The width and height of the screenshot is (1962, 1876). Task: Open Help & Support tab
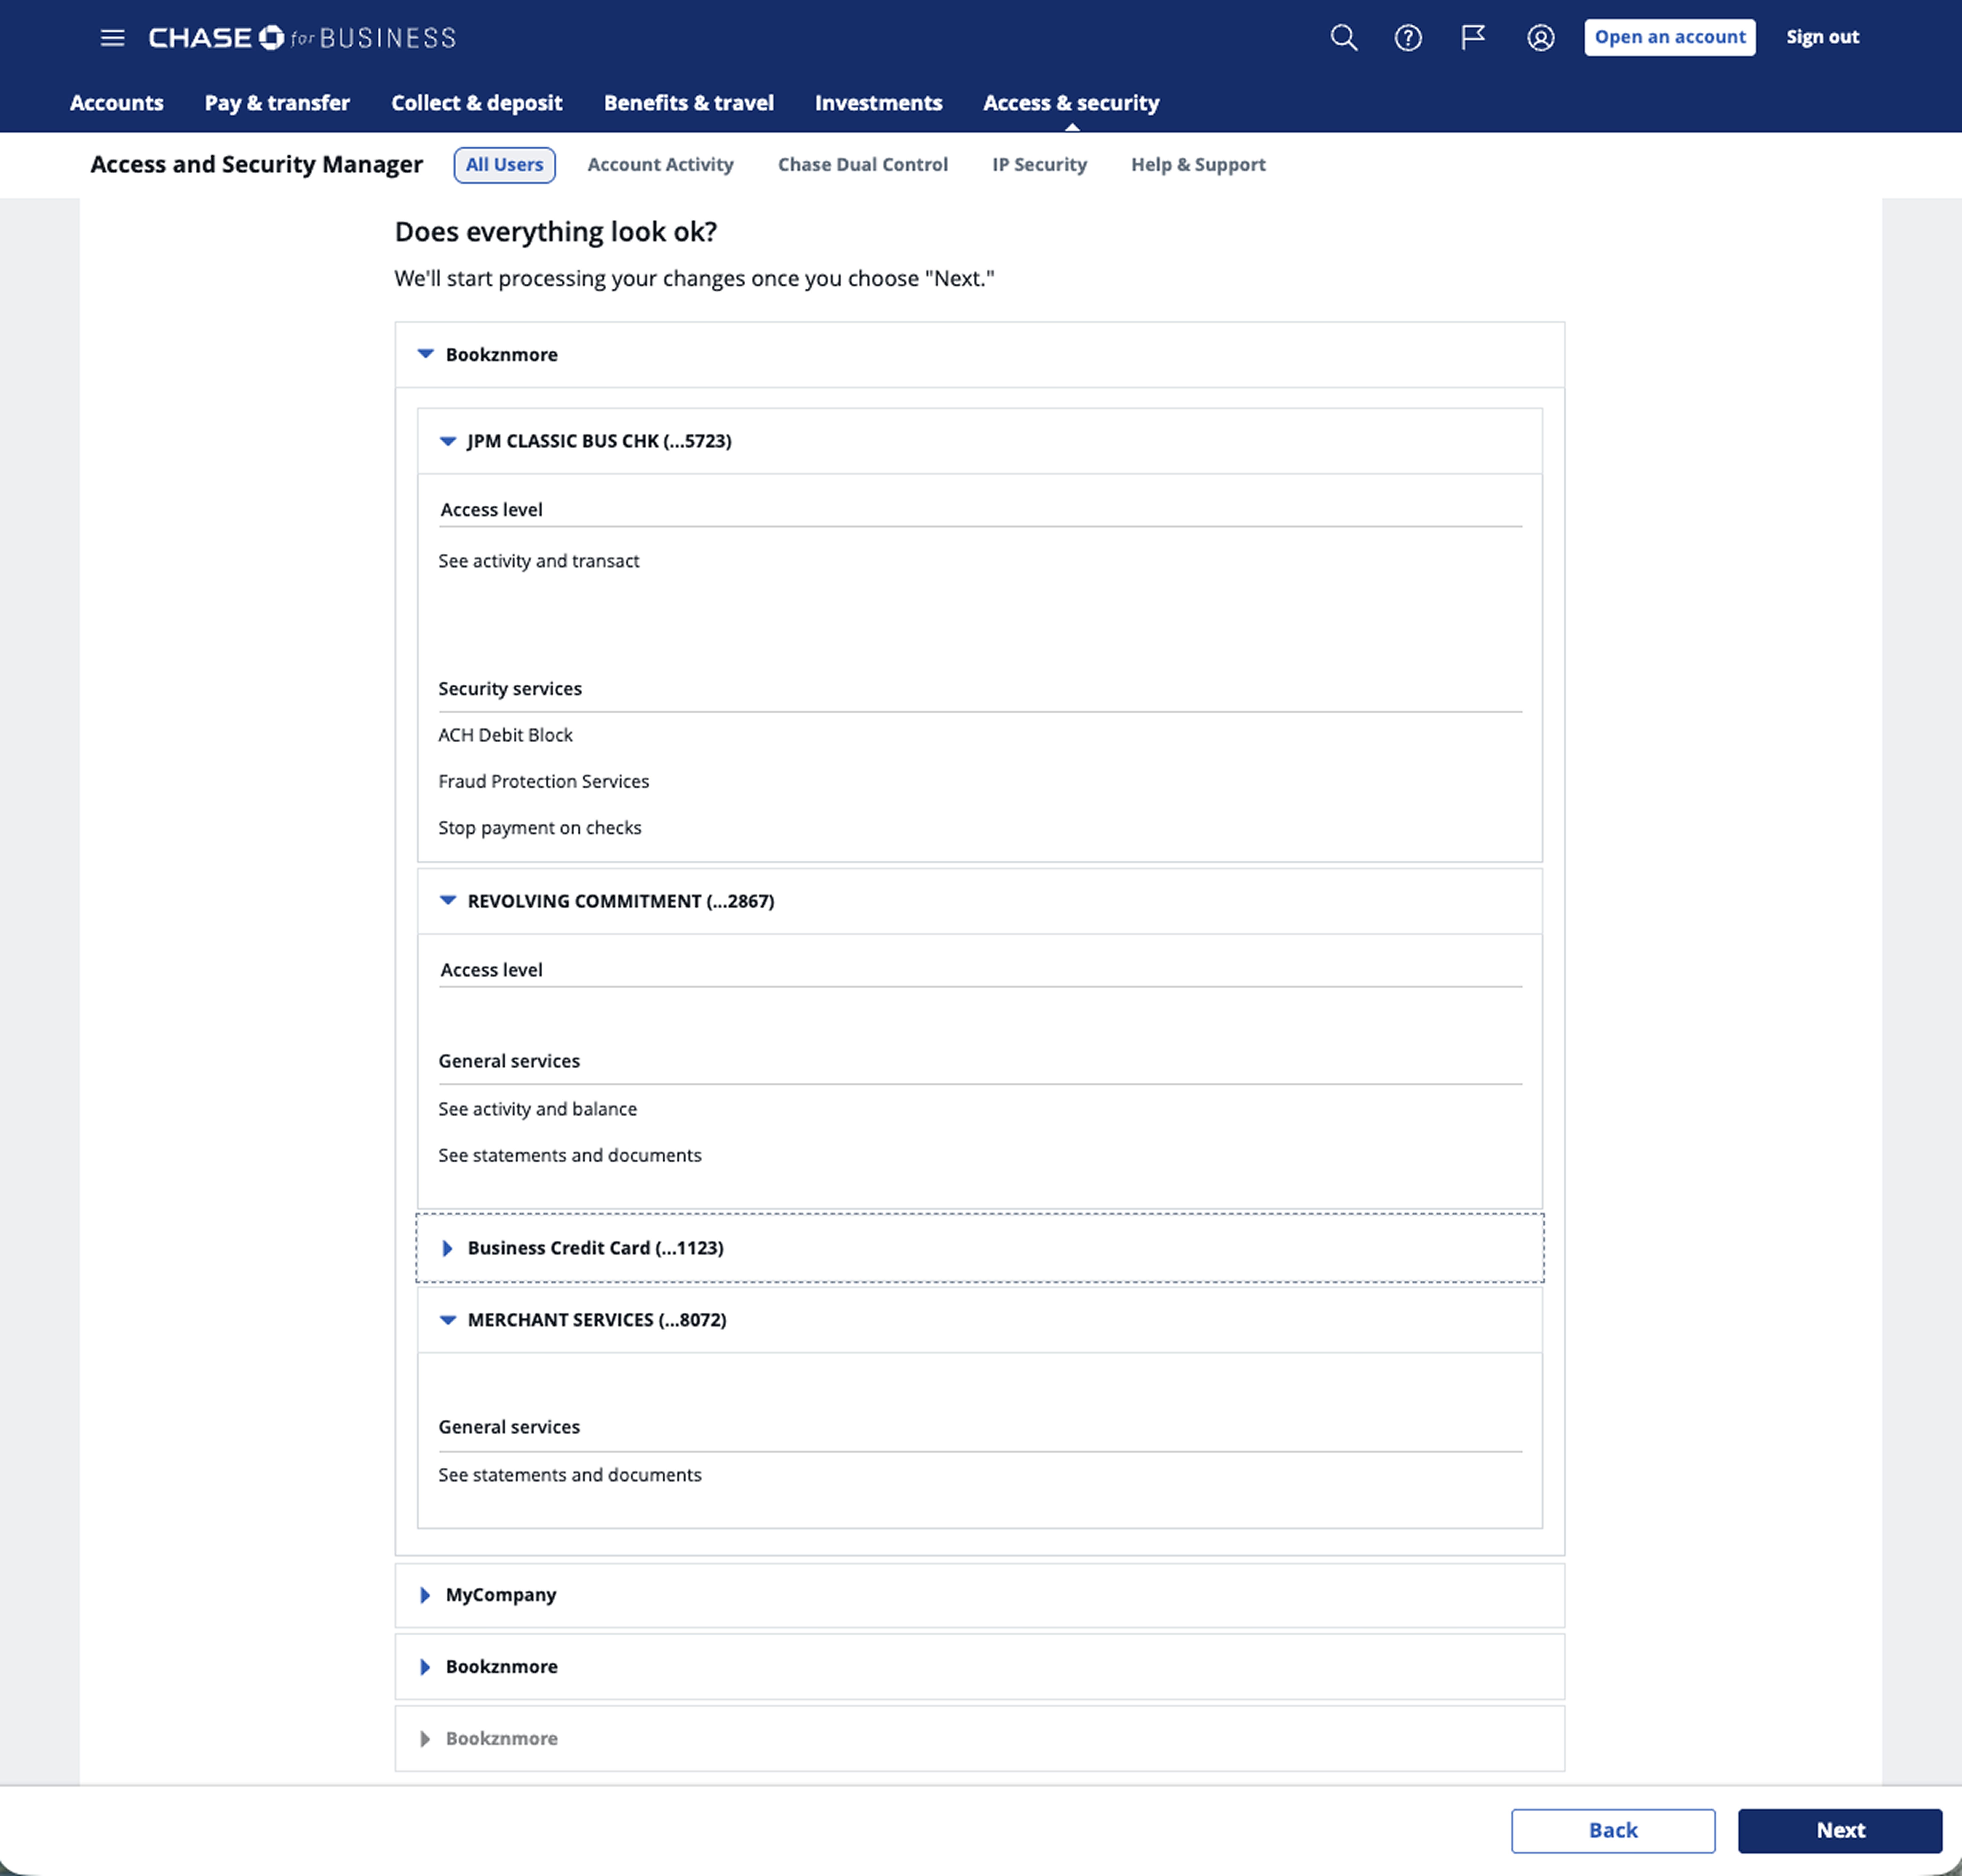click(x=1198, y=165)
